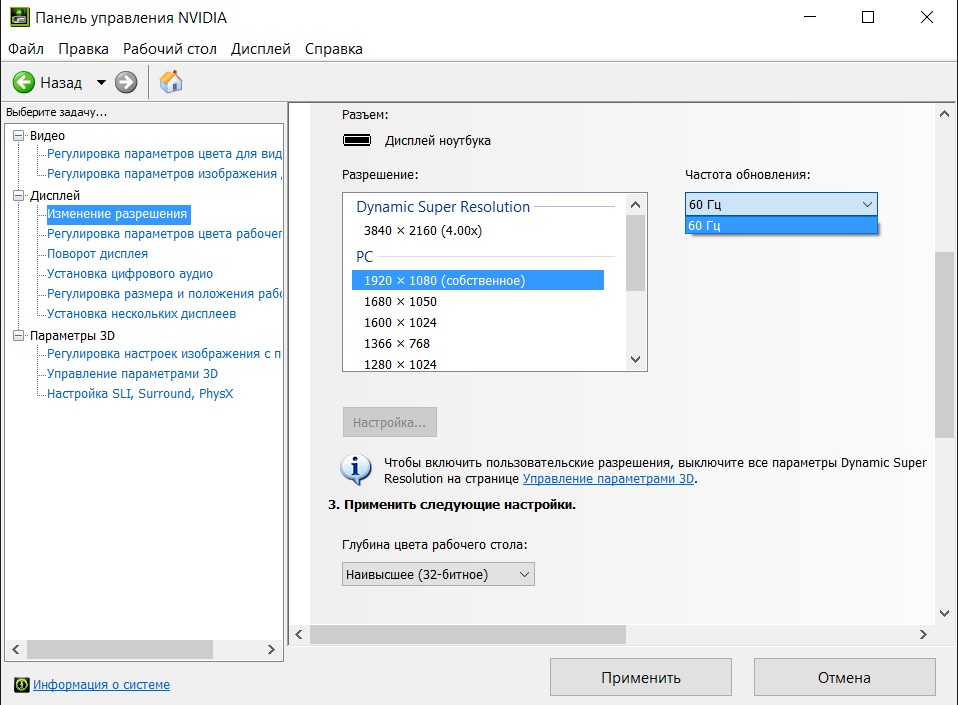The width and height of the screenshot is (958, 705).
Task: Open the Файл menu
Action: 26,49
